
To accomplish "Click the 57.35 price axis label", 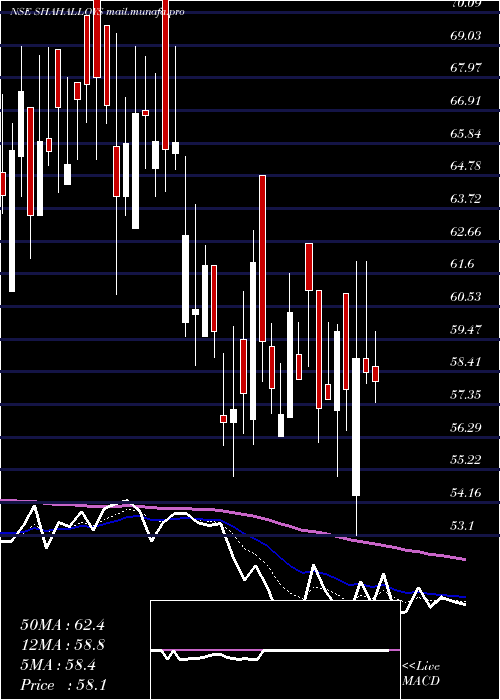I will (466, 395).
